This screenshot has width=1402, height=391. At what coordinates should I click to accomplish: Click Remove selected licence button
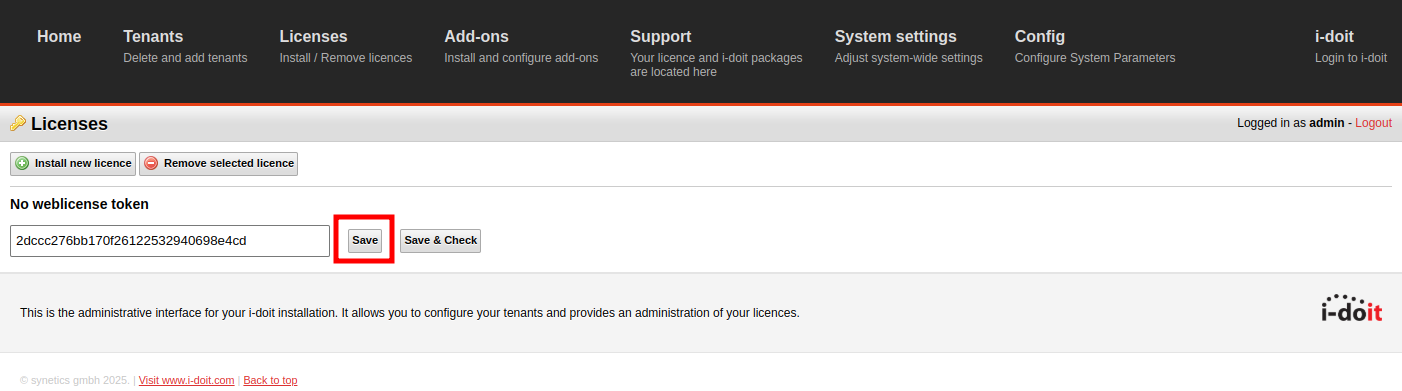click(218, 163)
